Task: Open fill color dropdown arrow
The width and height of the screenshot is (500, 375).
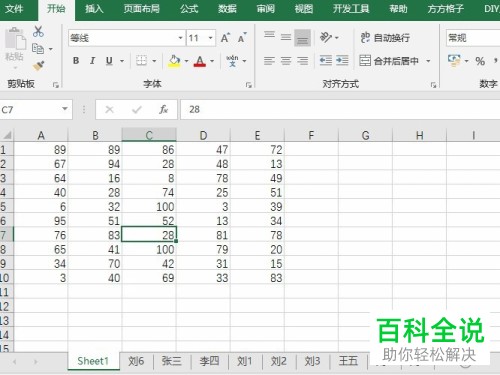Action: [x=186, y=61]
